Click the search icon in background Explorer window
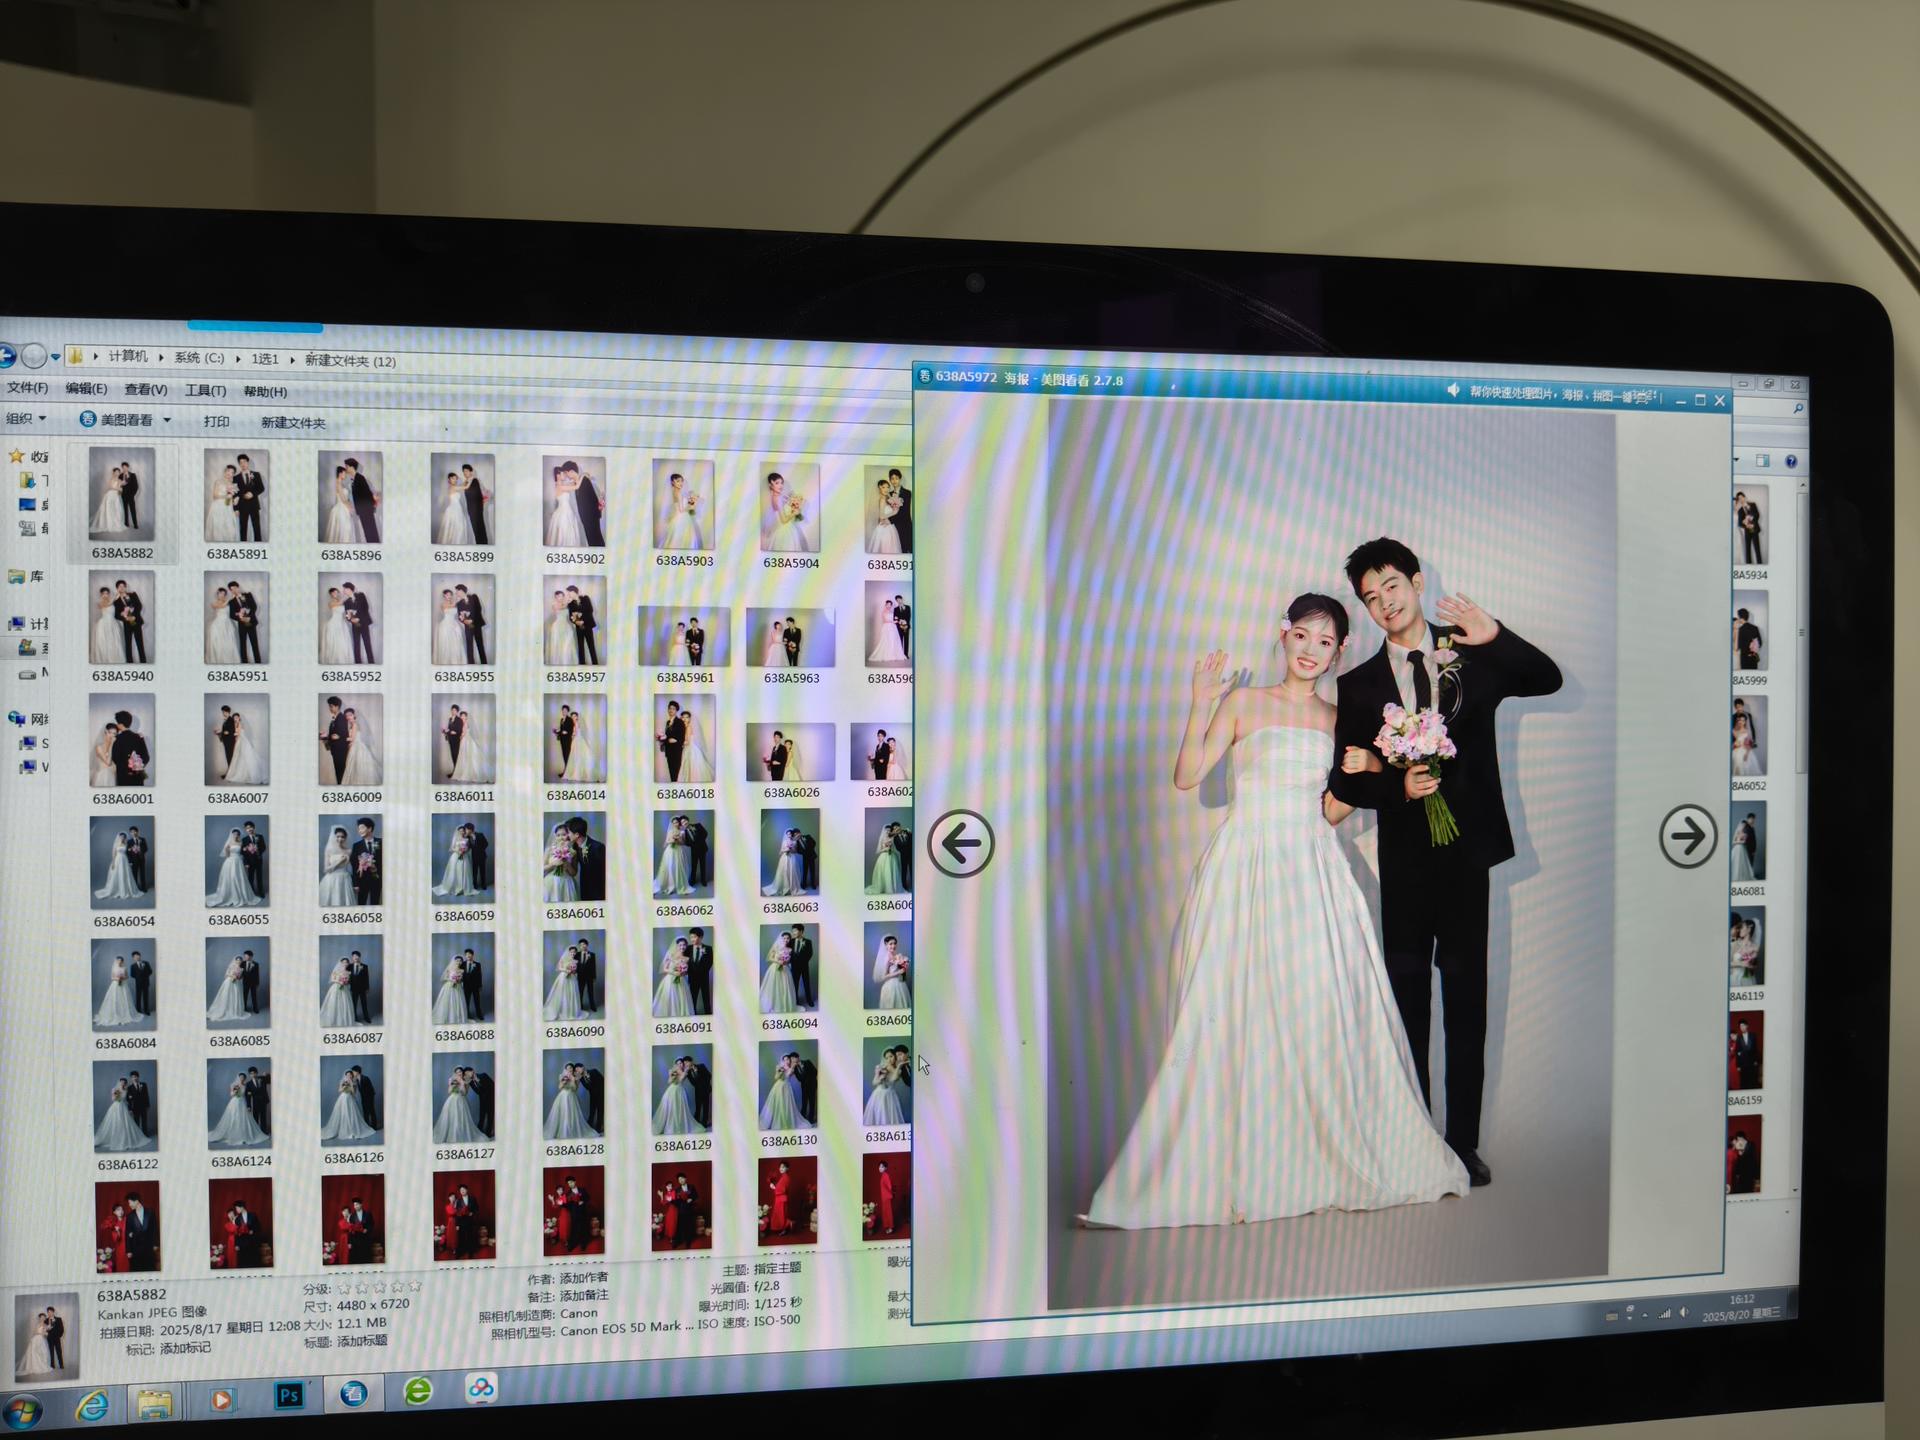1920x1440 pixels. point(1798,408)
